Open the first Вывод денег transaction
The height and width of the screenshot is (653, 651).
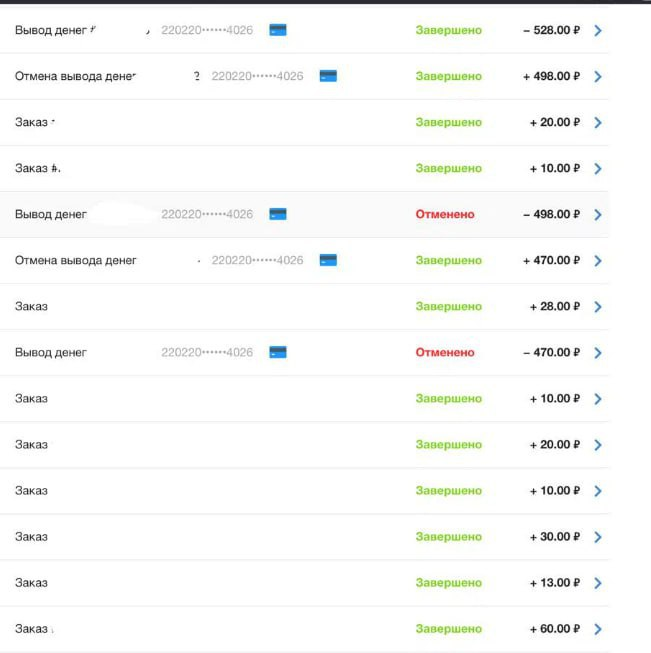pyautogui.click(x=51, y=30)
